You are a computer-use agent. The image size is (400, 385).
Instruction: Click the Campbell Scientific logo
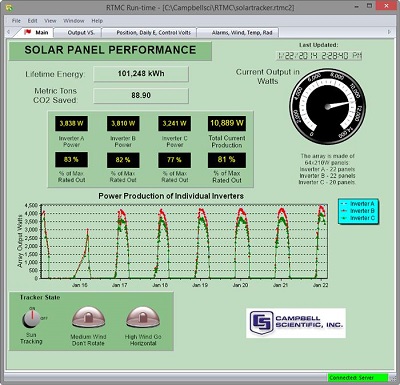pos(296,323)
